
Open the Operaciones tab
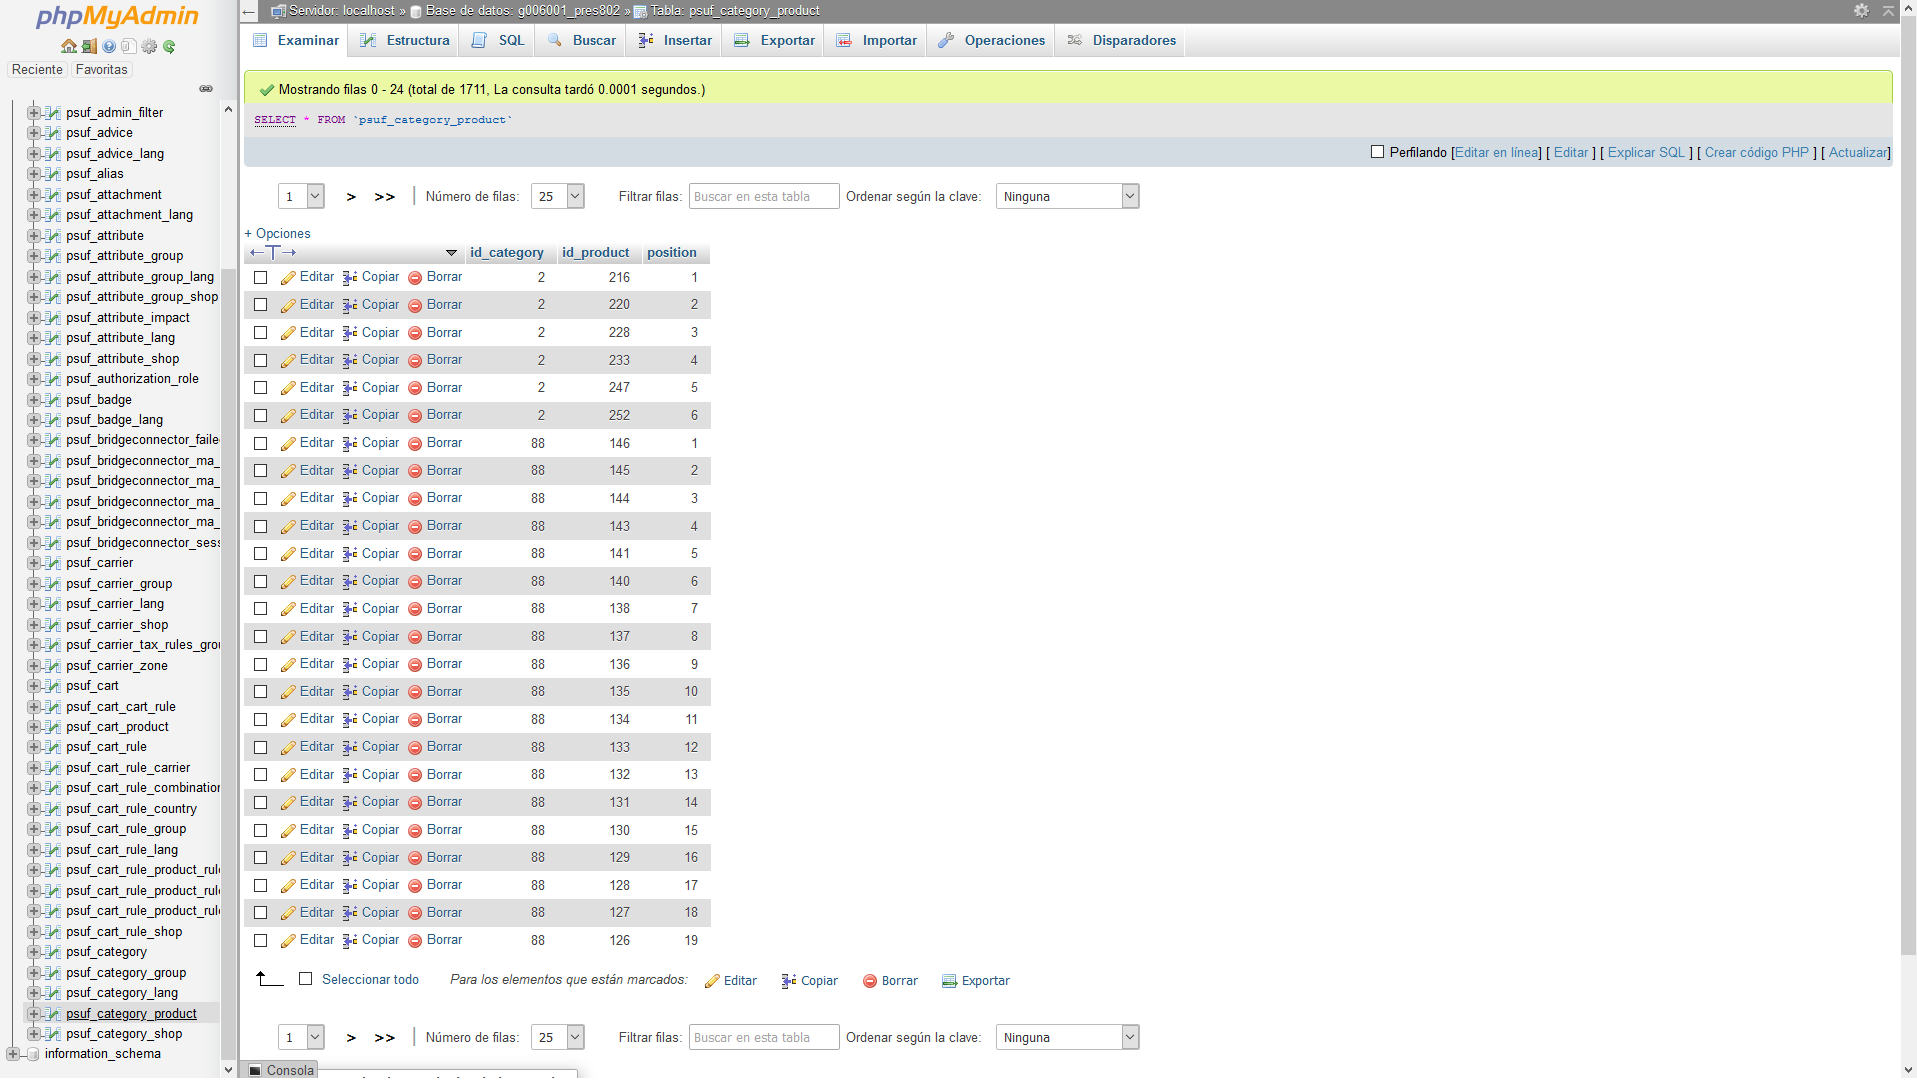991,41
